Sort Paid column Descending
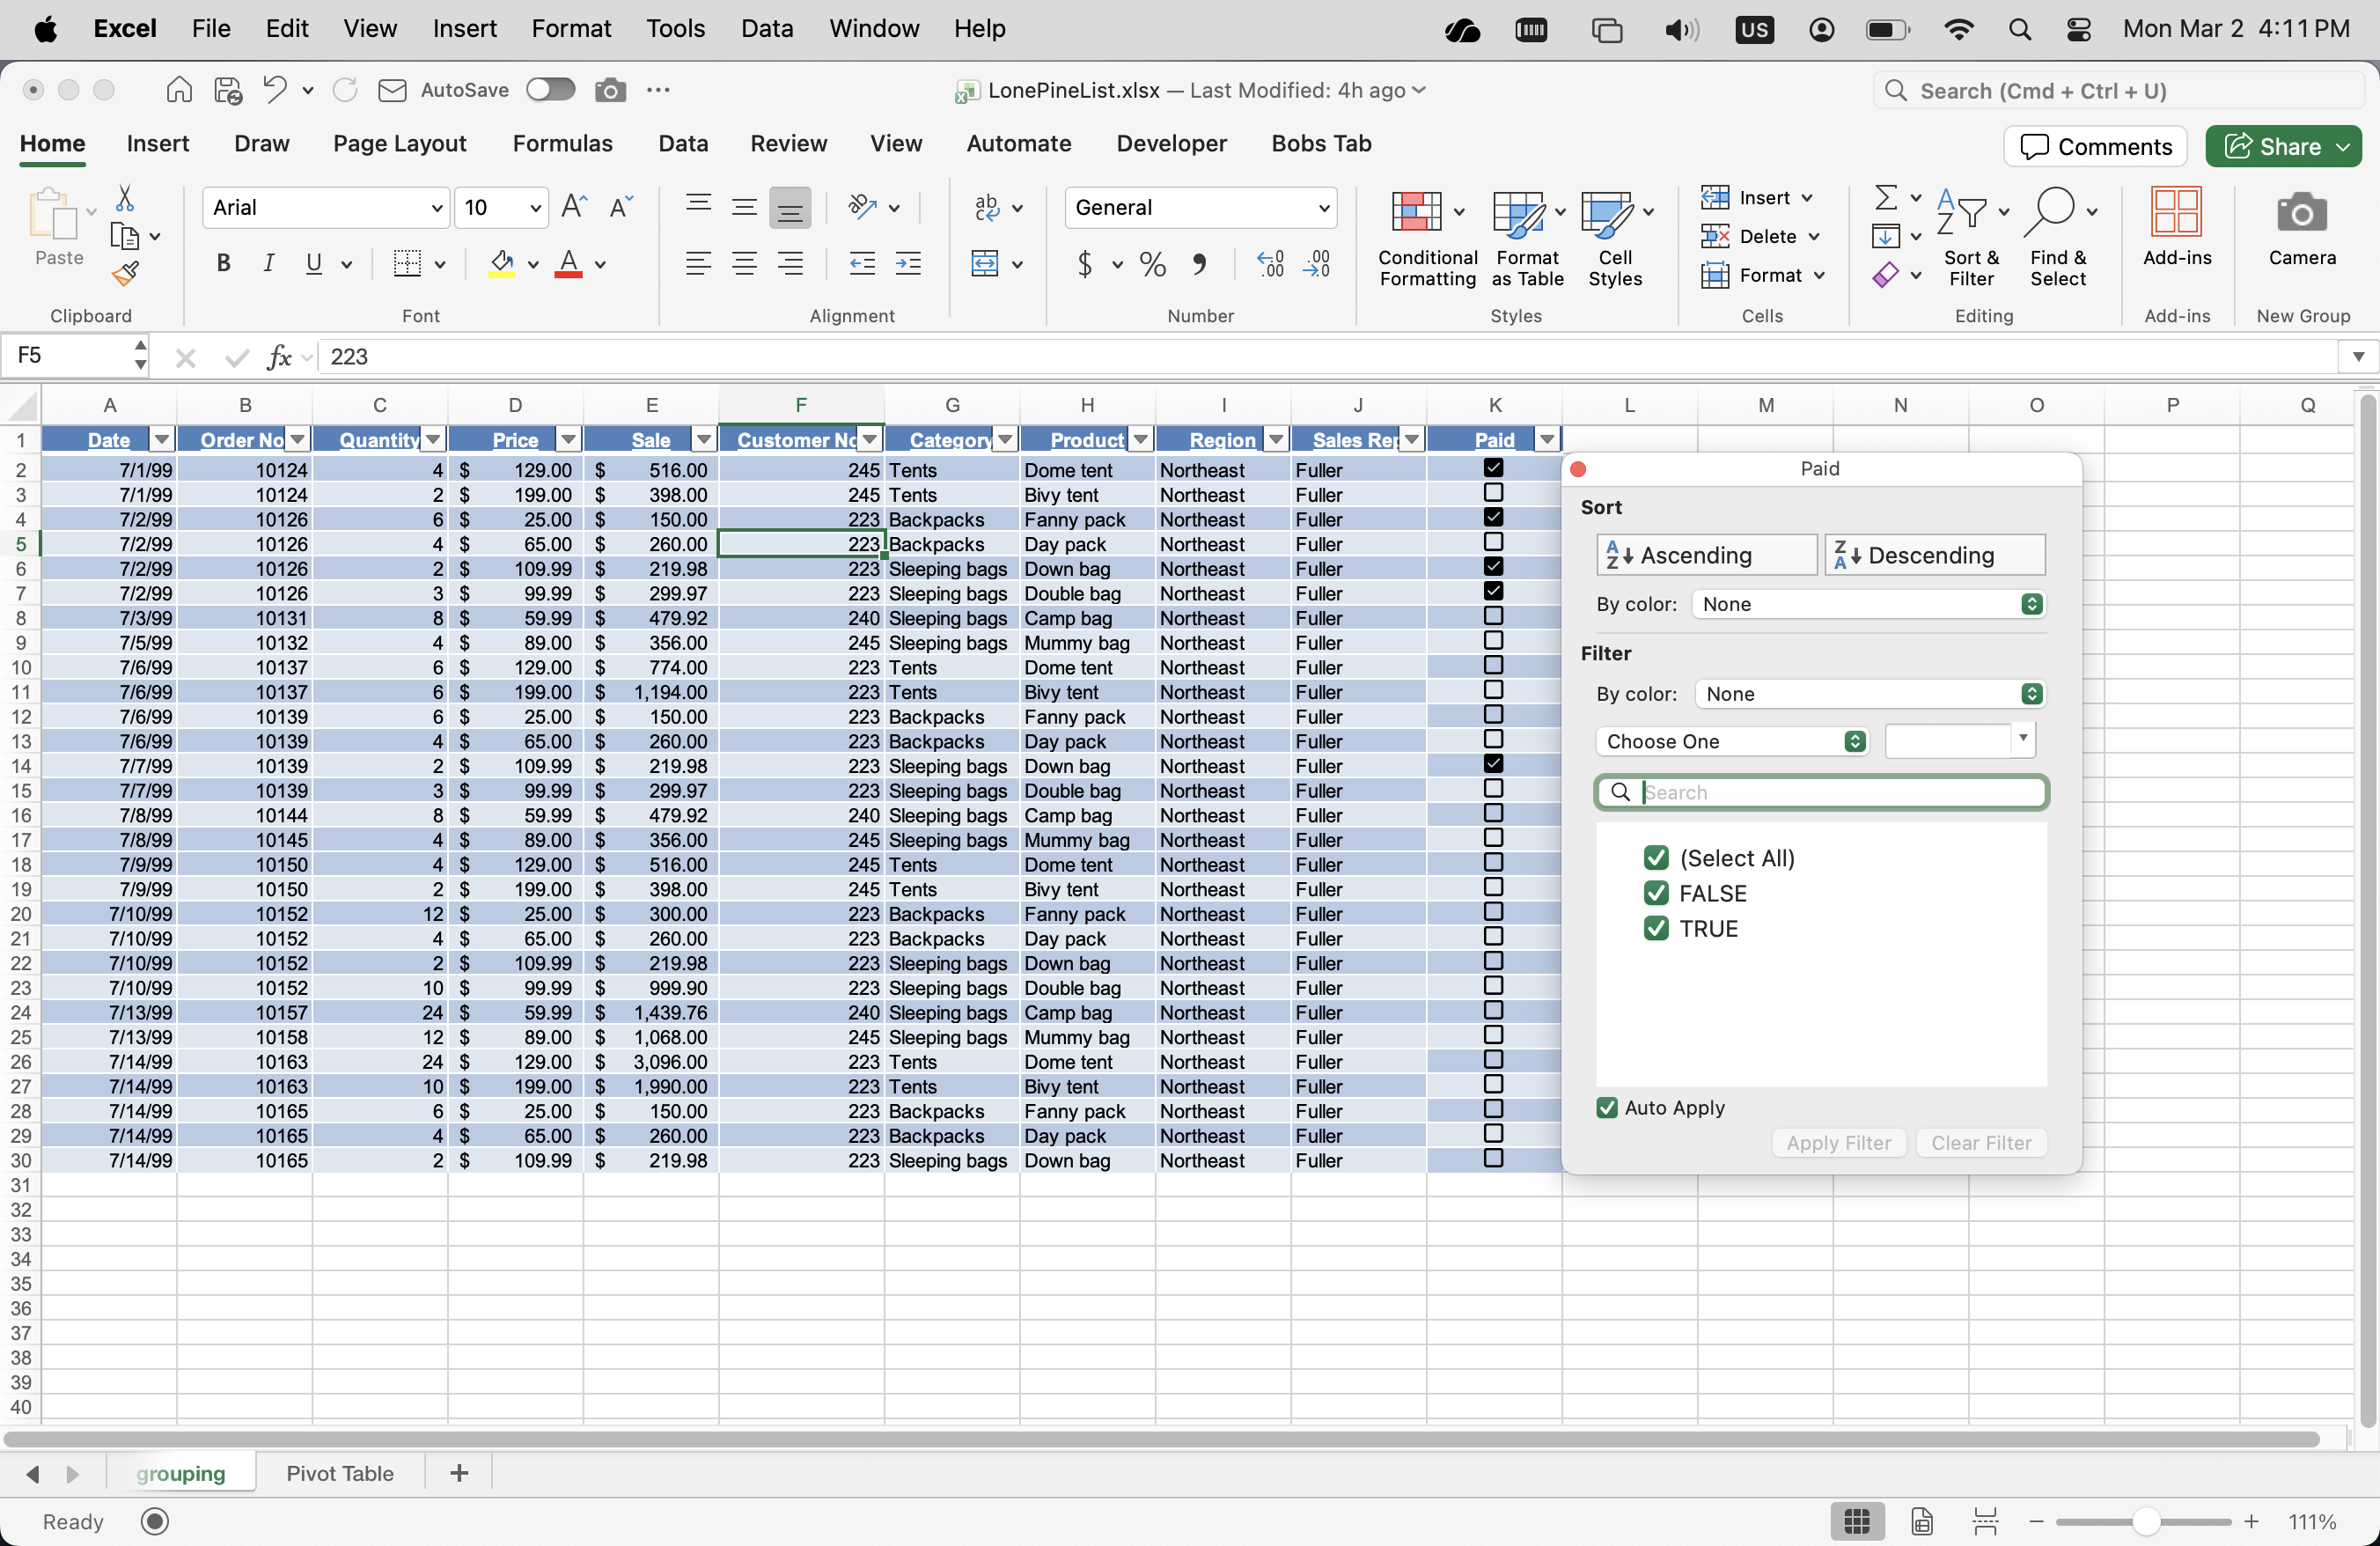The height and width of the screenshot is (1546, 2380). coord(1934,555)
